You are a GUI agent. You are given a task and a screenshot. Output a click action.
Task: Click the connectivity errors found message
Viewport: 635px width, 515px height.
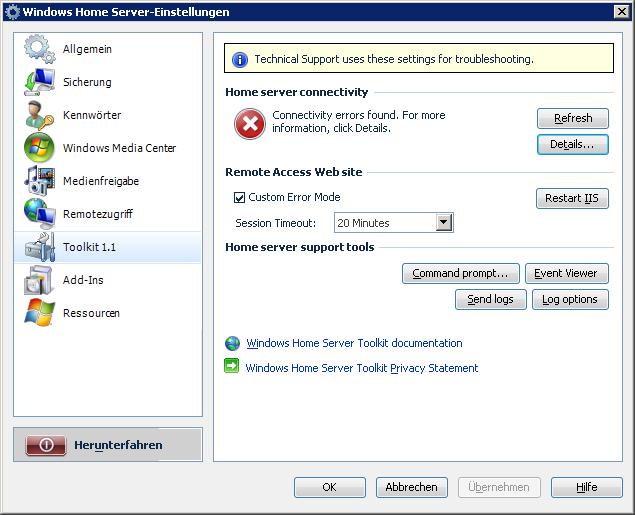tap(358, 121)
